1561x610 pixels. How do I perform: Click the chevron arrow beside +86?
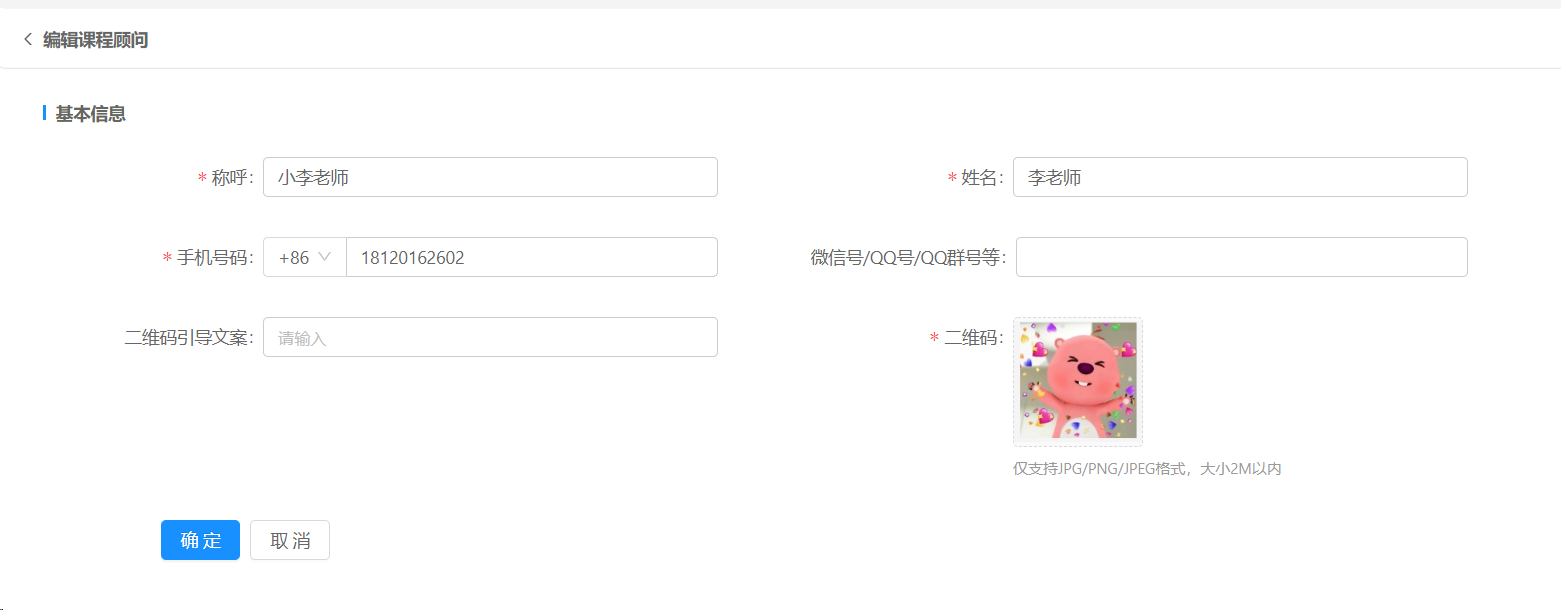click(x=325, y=257)
